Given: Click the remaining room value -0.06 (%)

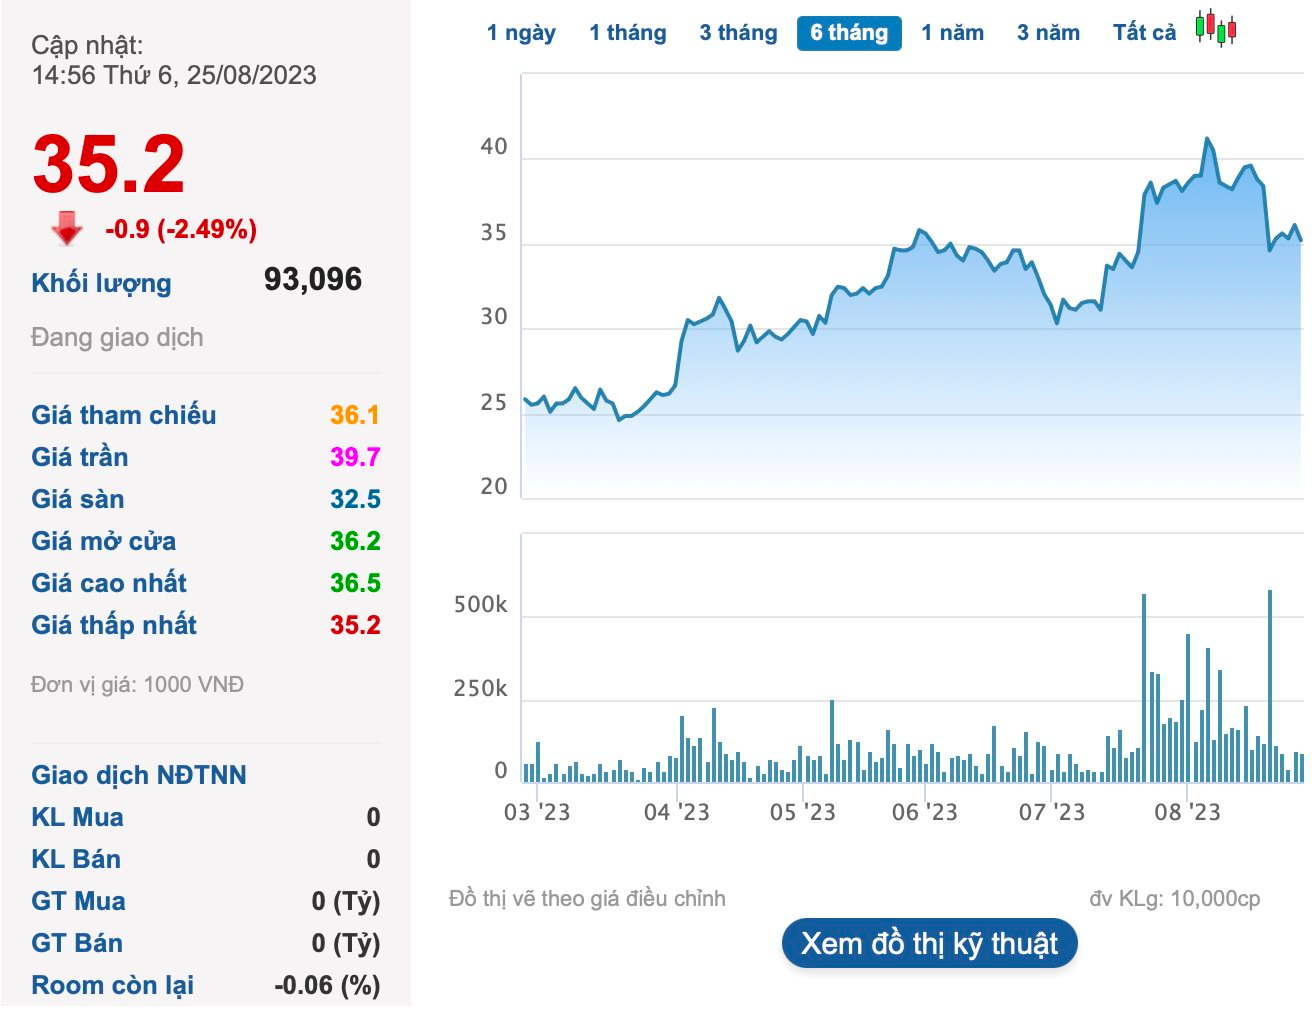Looking at the screenshot, I should tap(327, 985).
